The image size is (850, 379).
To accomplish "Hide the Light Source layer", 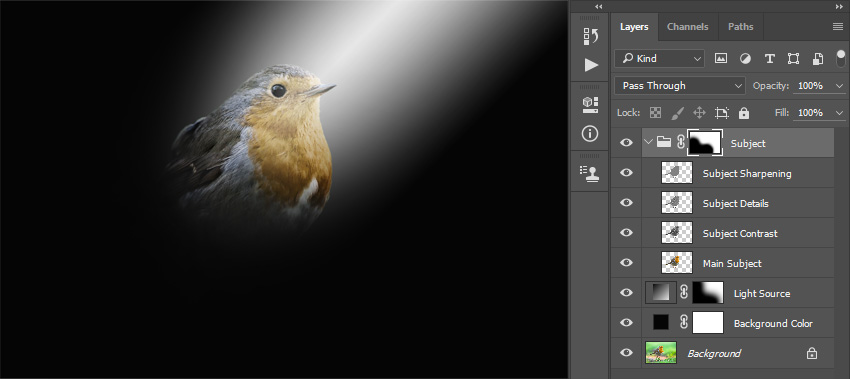I will pos(626,292).
